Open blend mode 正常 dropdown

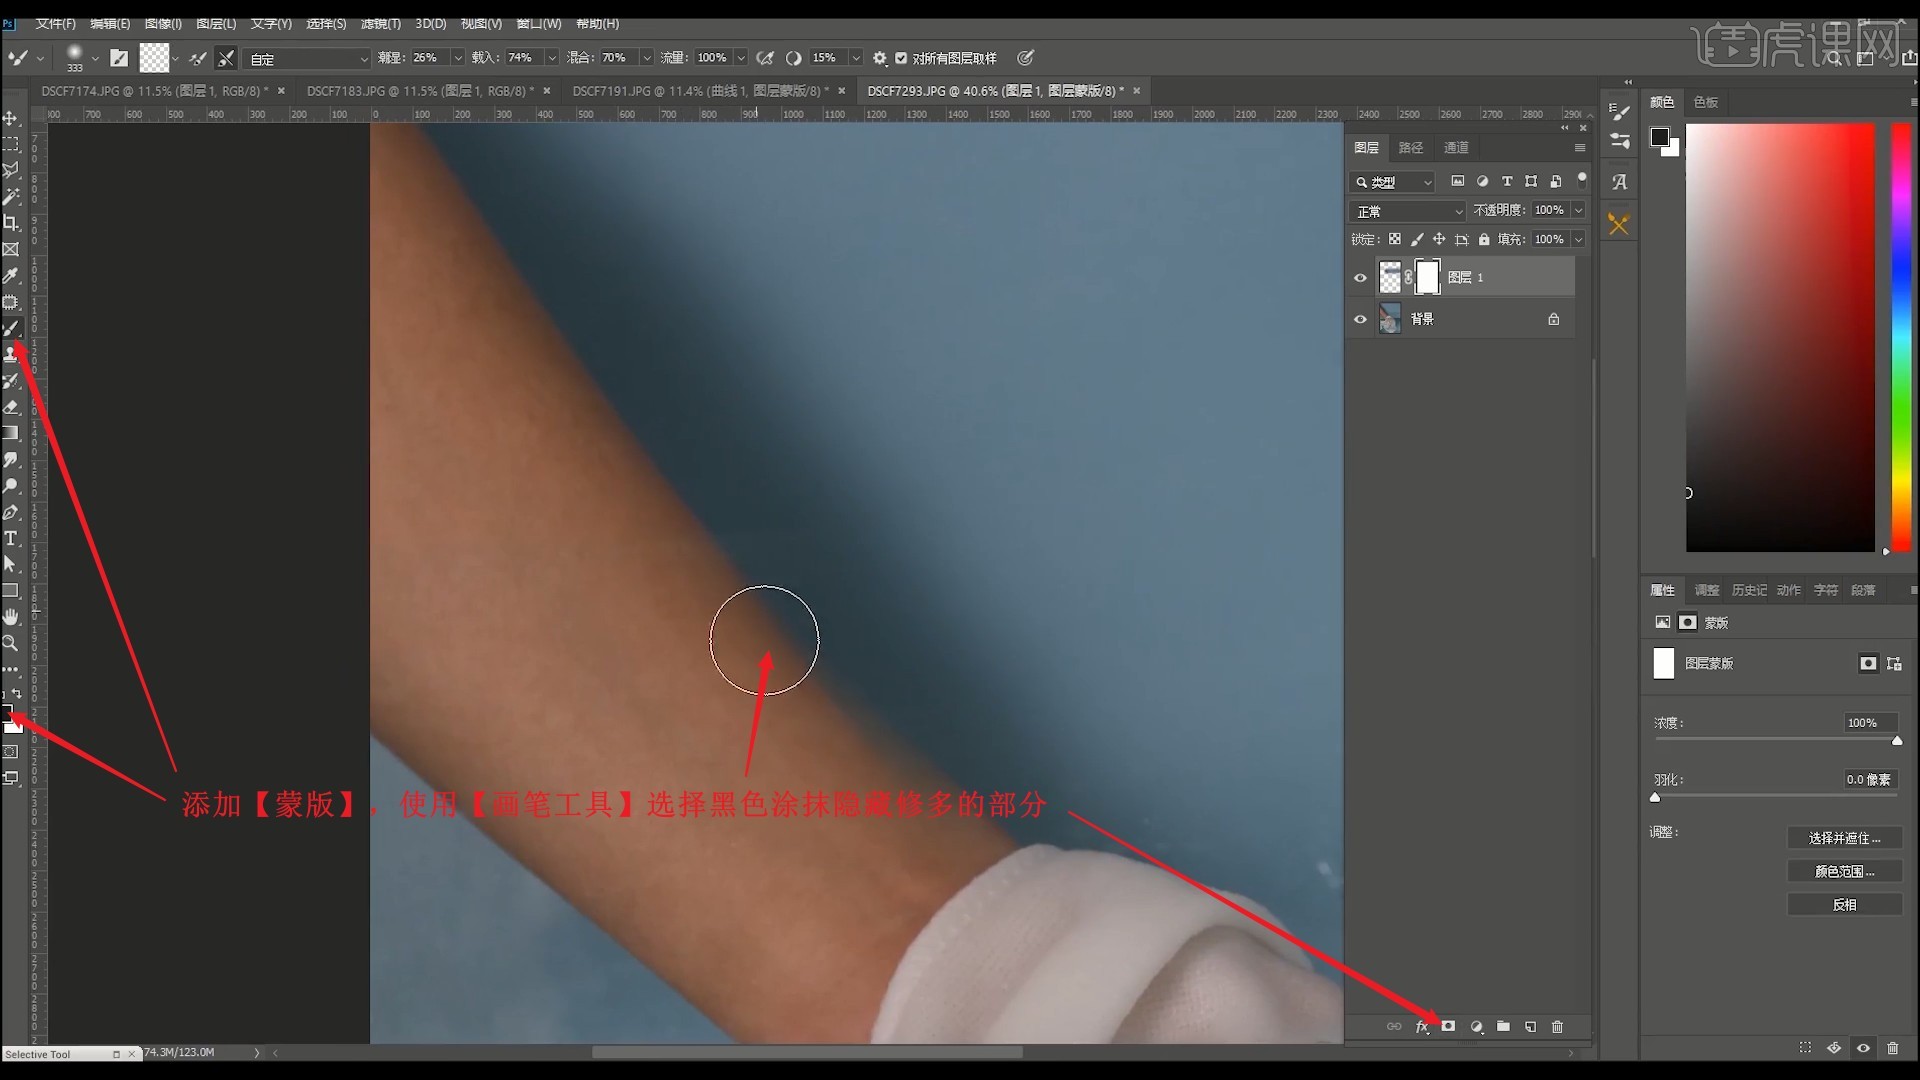pos(1408,211)
